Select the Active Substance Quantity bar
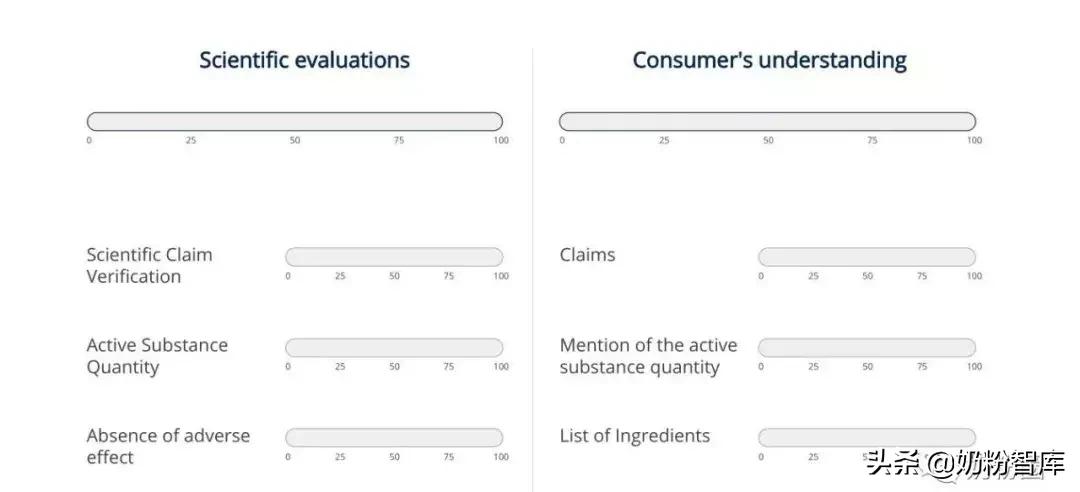Viewport: 1080px width, 492px height. pyautogui.click(x=394, y=347)
